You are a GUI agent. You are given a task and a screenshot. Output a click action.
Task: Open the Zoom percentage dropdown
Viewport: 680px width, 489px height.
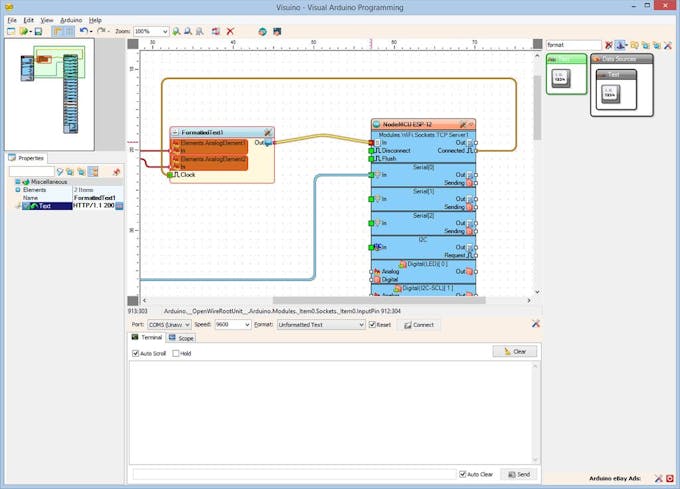(164, 31)
